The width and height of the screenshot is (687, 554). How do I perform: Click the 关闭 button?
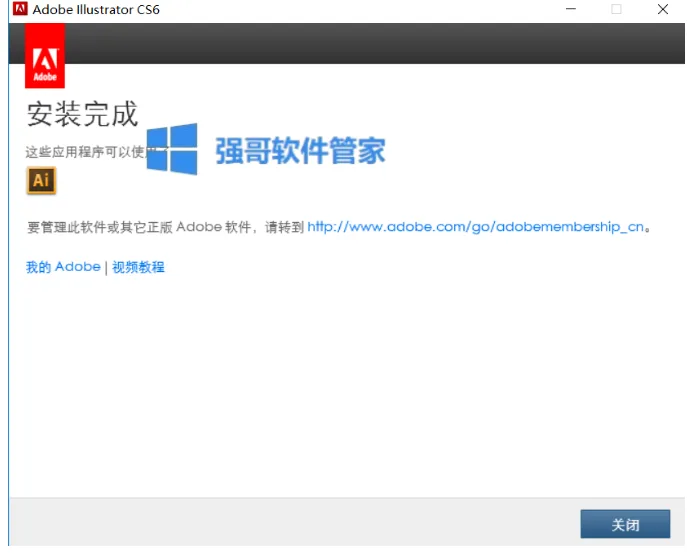pos(625,524)
